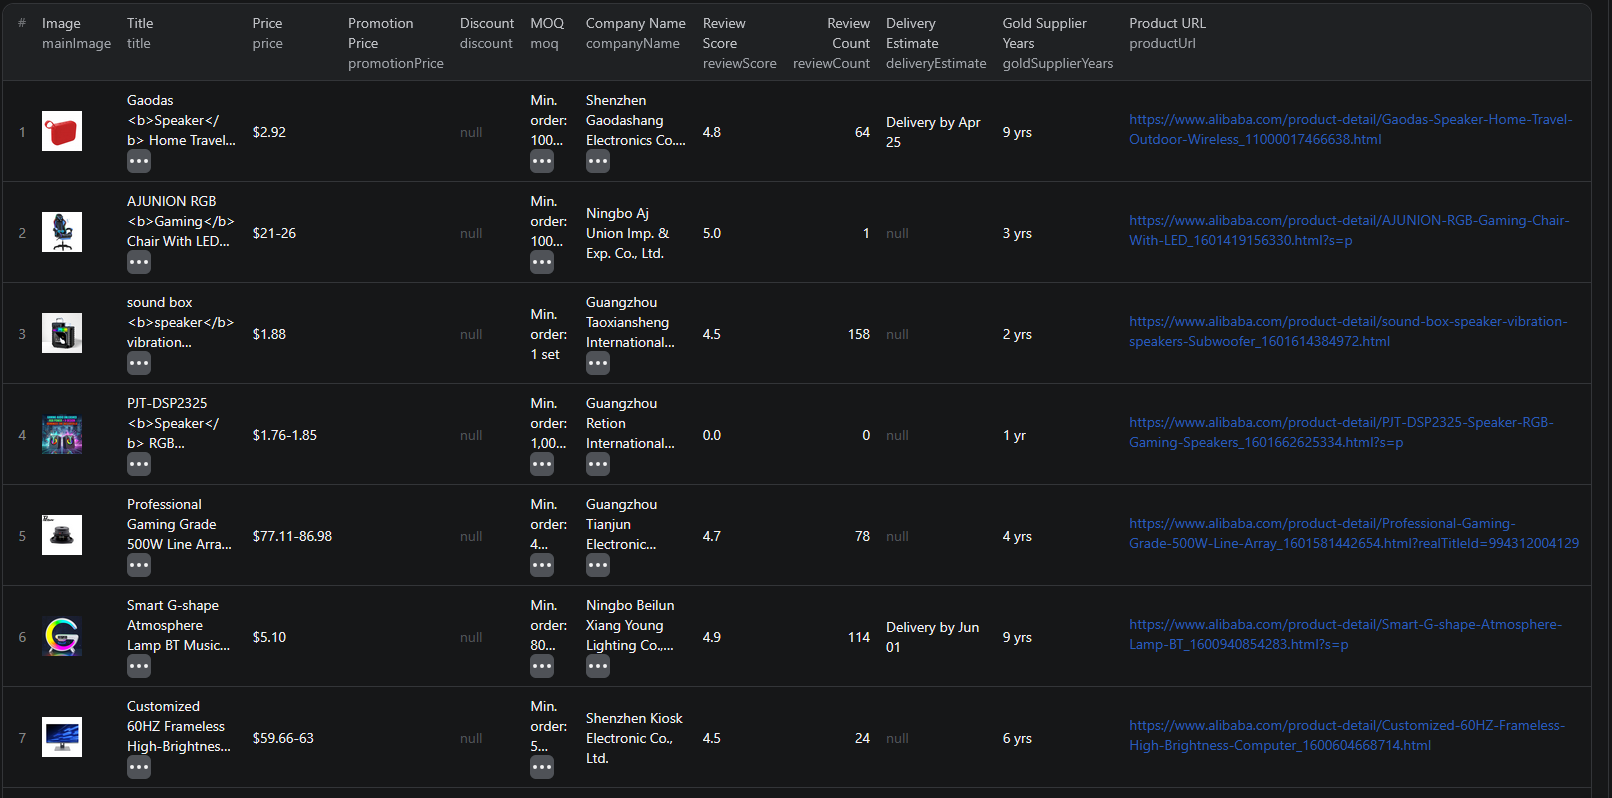This screenshot has height=798, width=1612.
Task: Expand MOQ for Professional Gaming Grade row
Action: pyautogui.click(x=542, y=565)
